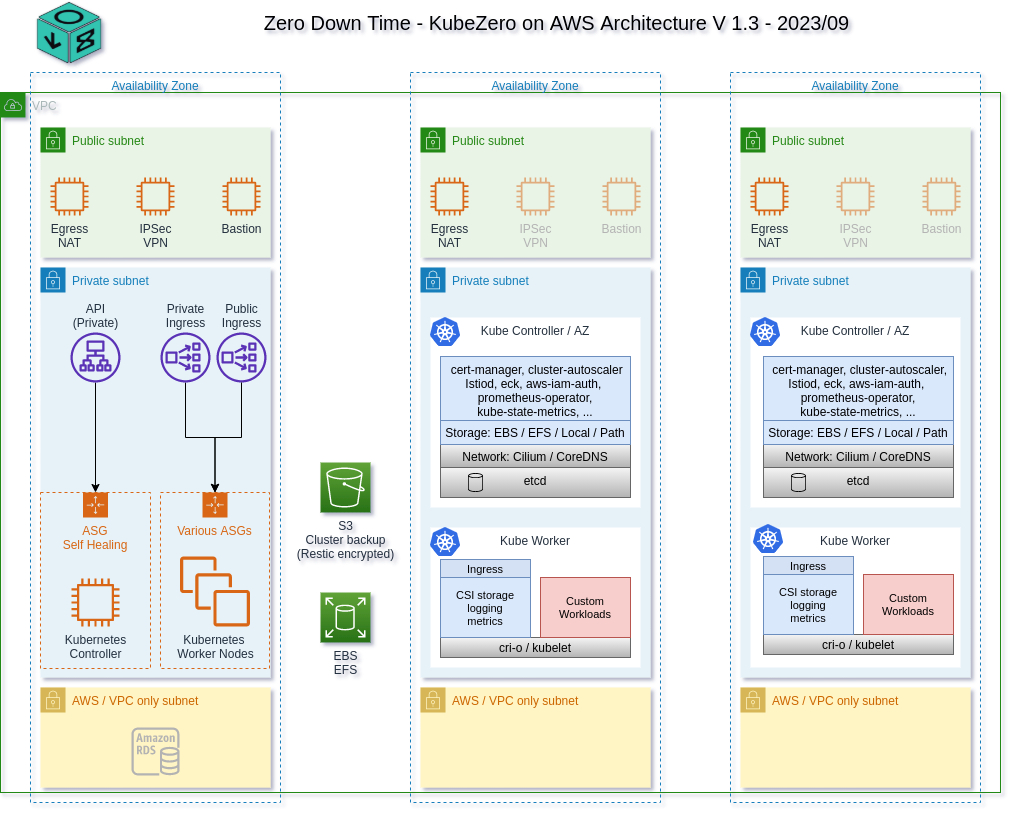Click 'Kube Worker' label in middle zone
This screenshot has height=814, width=1012.
click(x=535, y=541)
